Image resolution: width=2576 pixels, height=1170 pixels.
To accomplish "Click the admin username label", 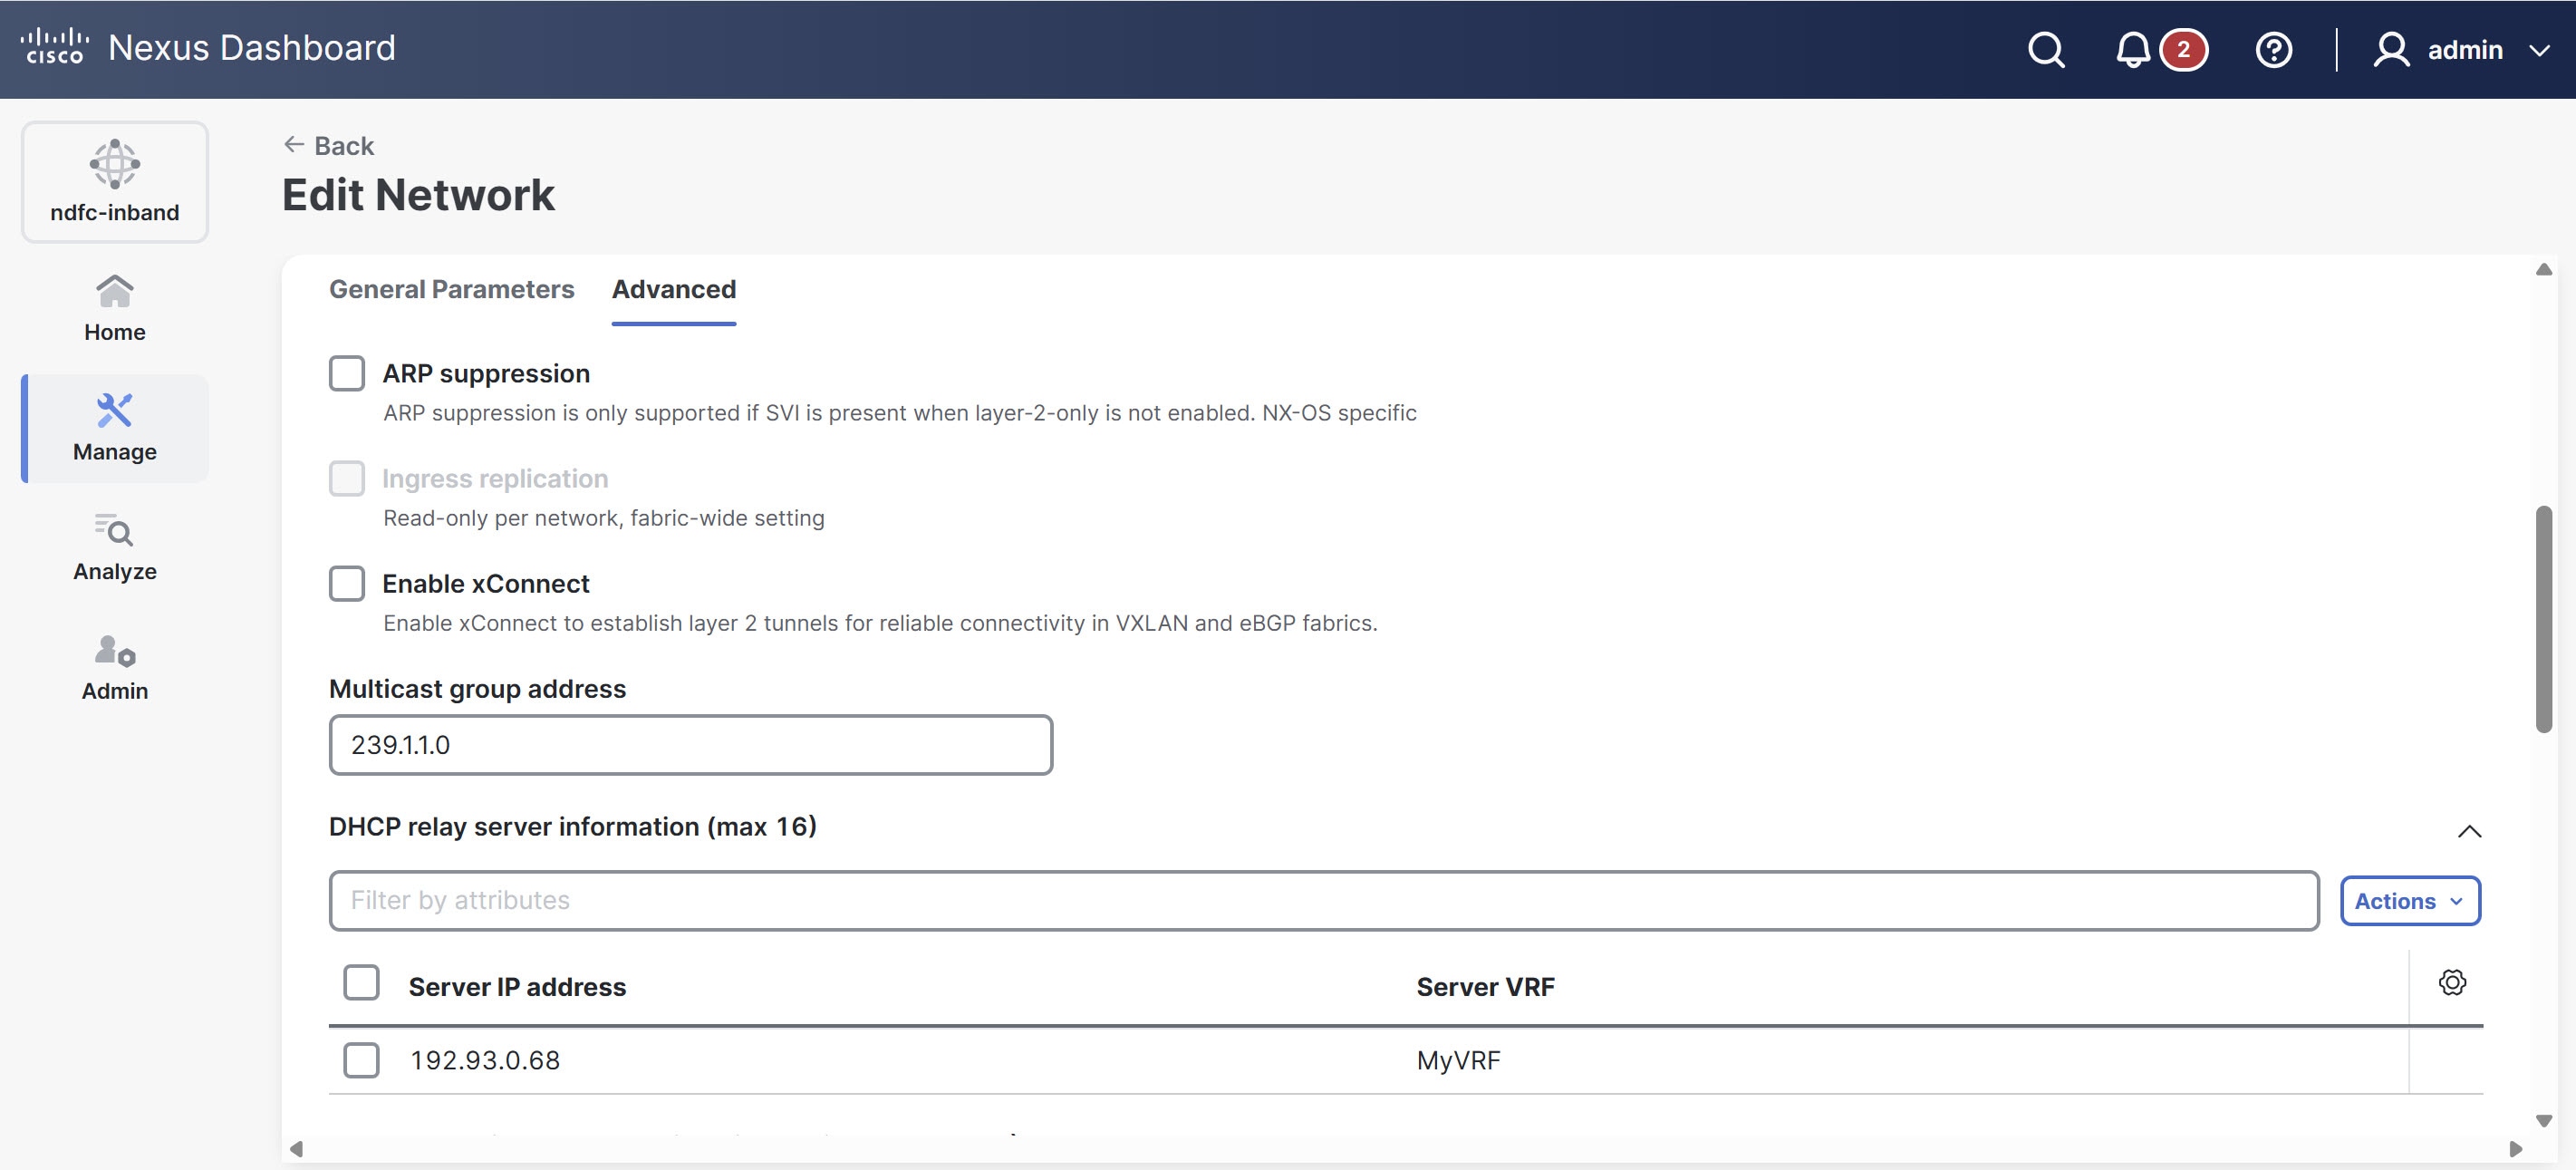I will click(x=2465, y=50).
